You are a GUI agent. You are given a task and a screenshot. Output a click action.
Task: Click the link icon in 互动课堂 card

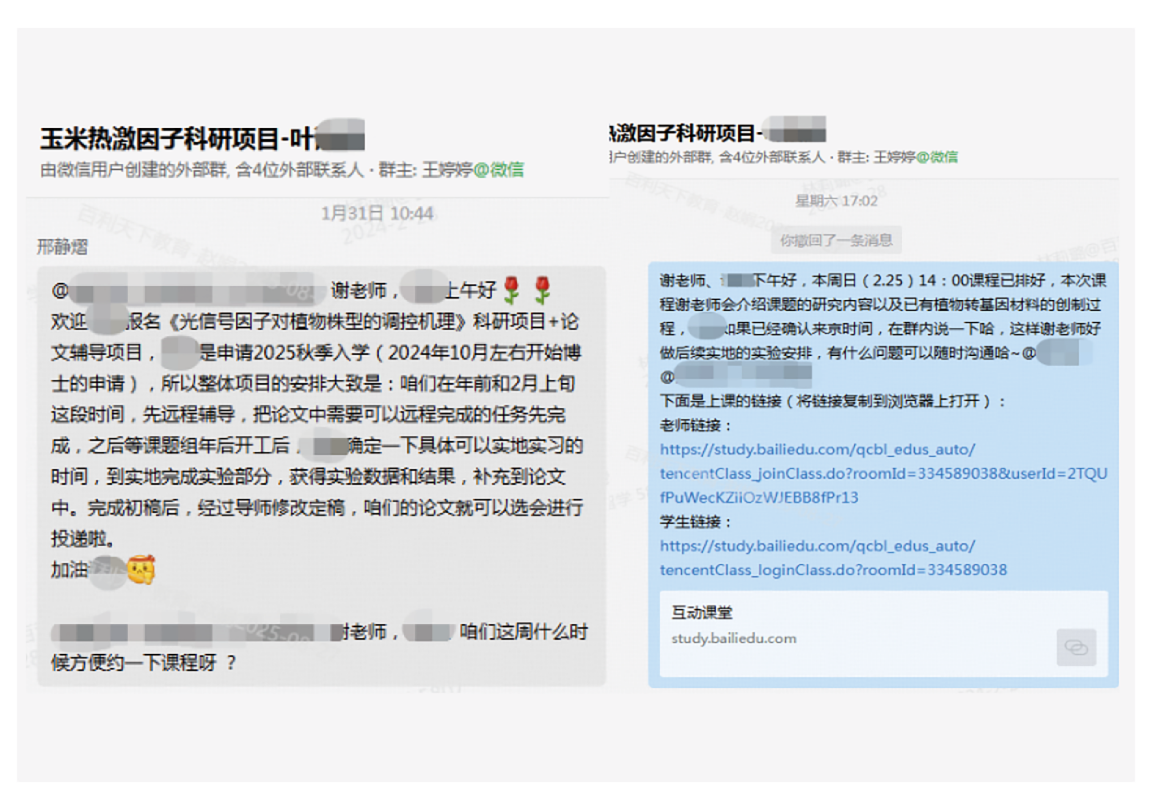point(1076,648)
